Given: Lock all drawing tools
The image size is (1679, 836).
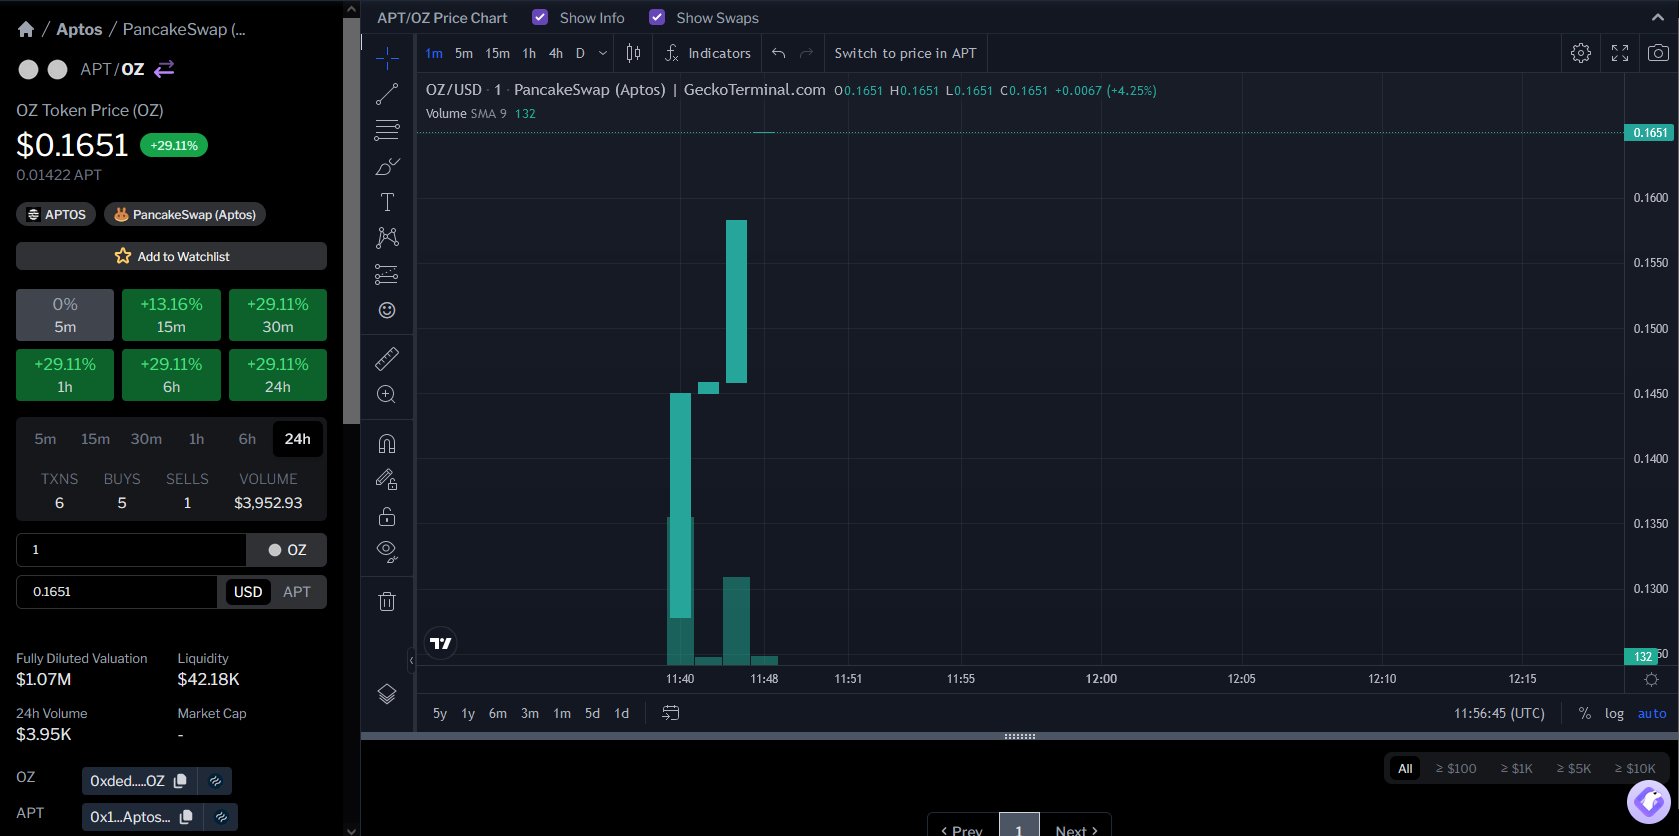Looking at the screenshot, I should click(x=387, y=516).
